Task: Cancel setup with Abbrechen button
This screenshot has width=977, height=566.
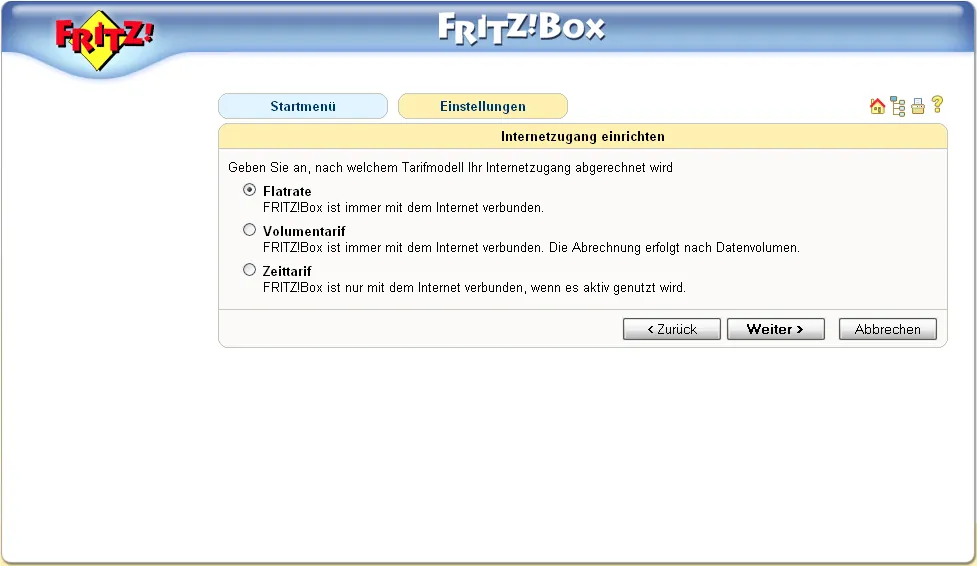Action: (x=887, y=329)
